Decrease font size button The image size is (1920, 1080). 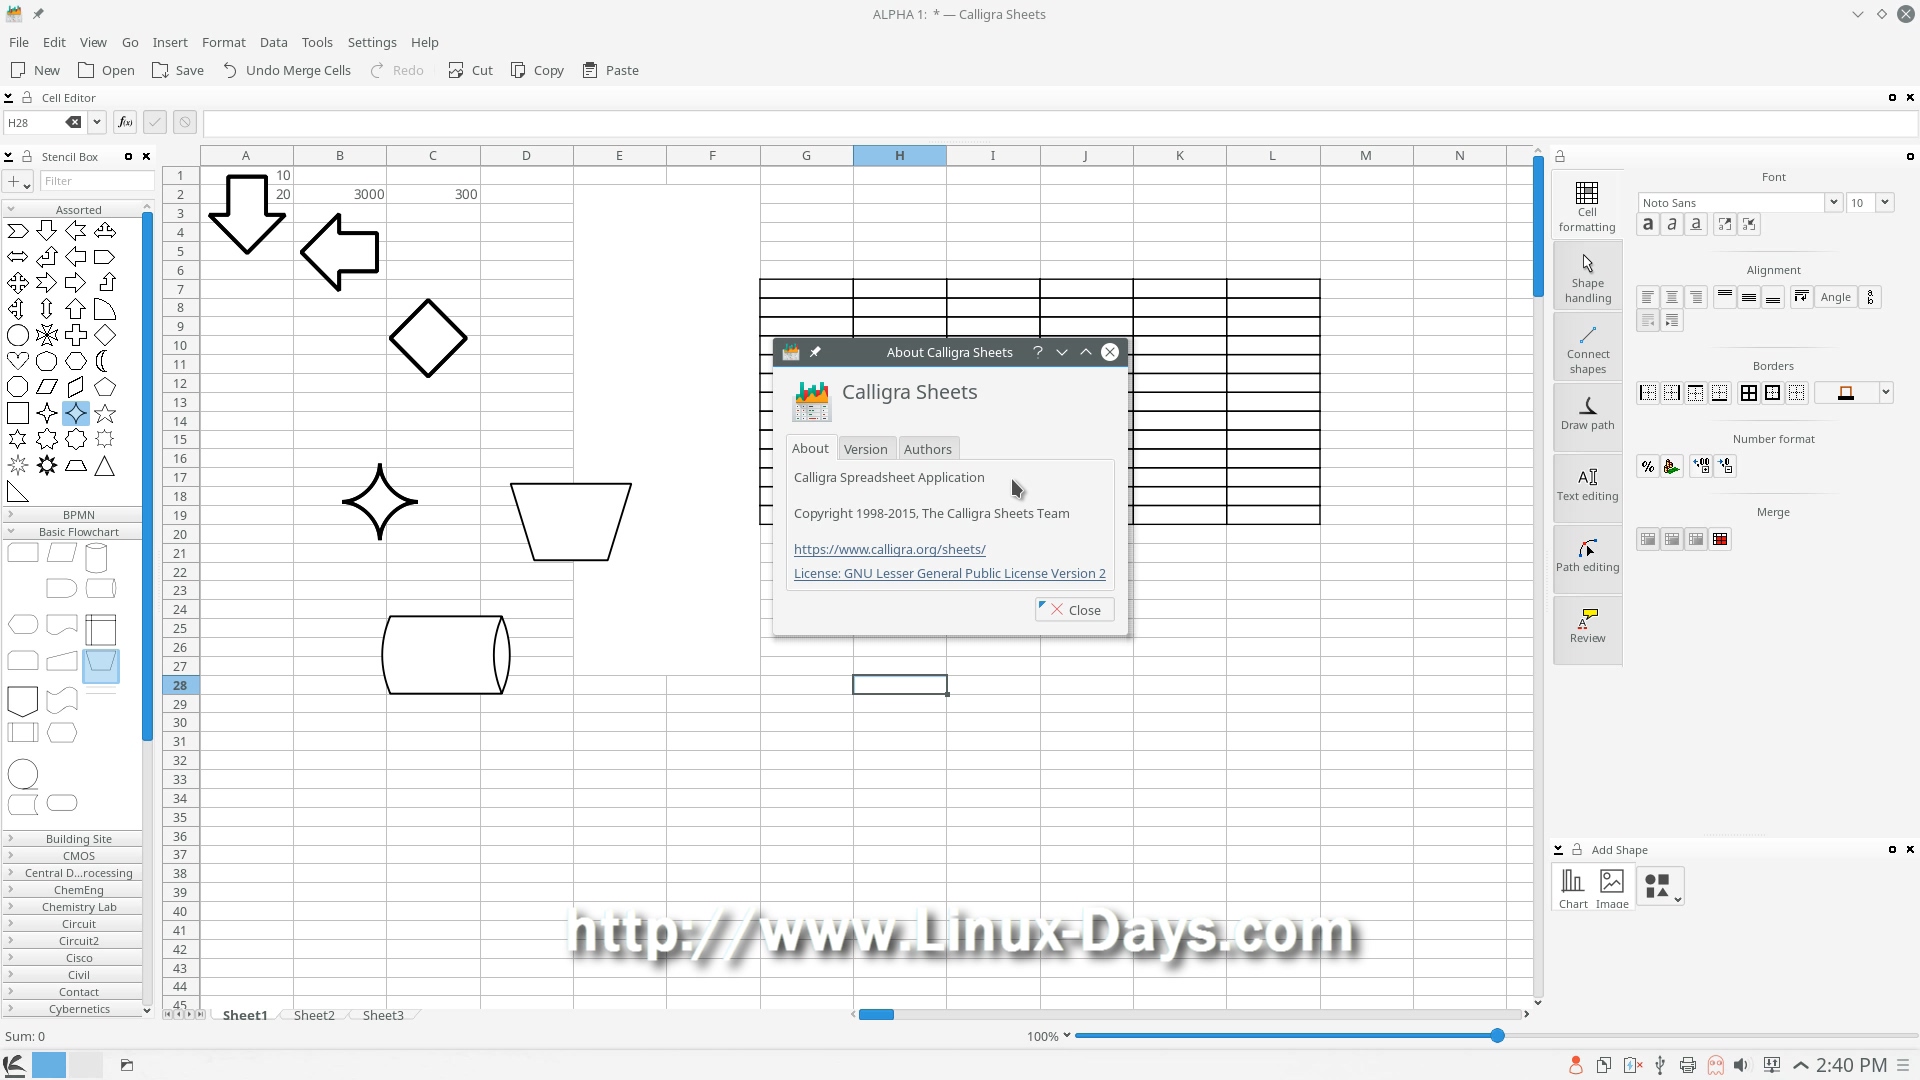click(1749, 224)
